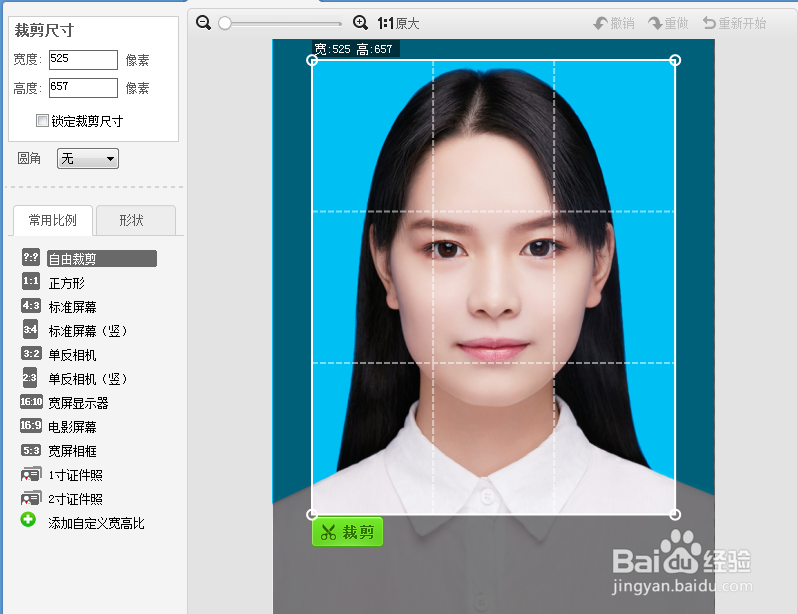Click the top-right crop corner handle
The width and height of the screenshot is (798, 614).
(x=675, y=61)
